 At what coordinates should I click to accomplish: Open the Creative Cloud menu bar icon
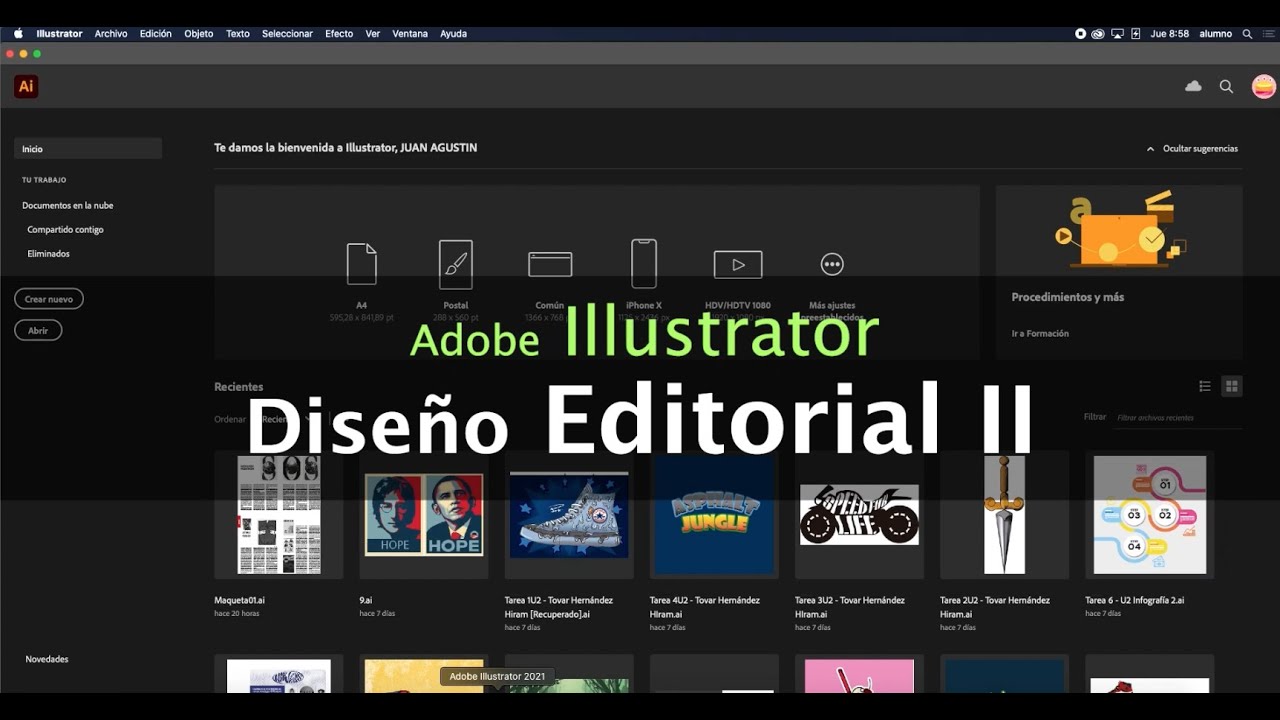pyautogui.click(x=1098, y=33)
